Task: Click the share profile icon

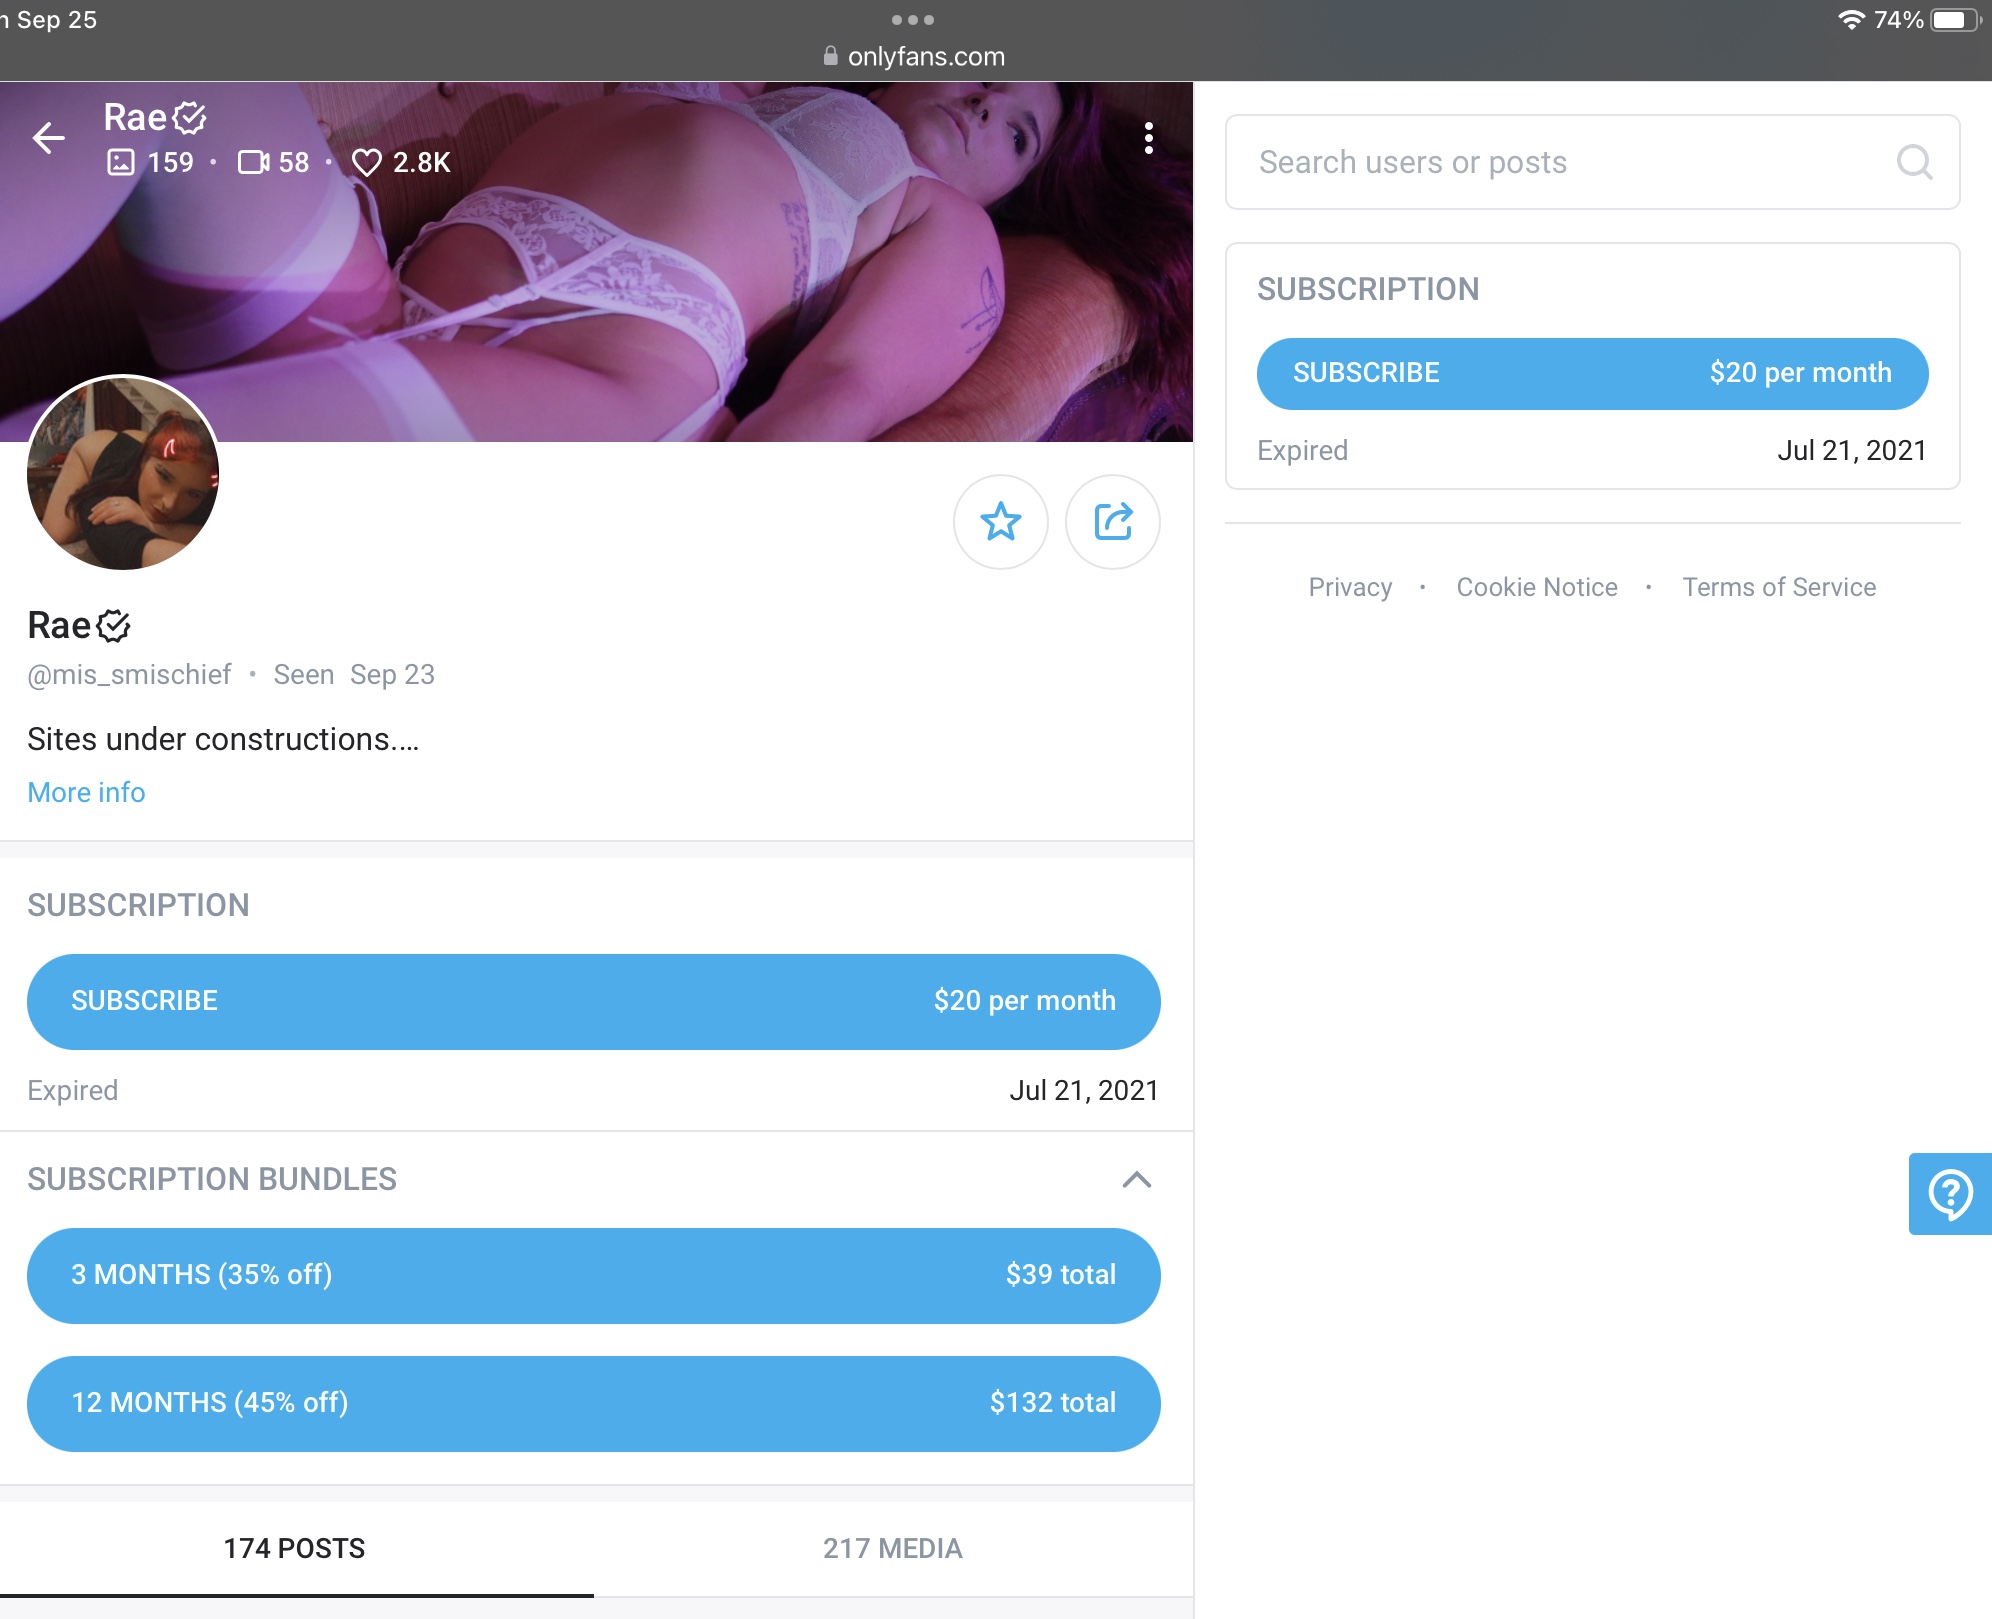Action: click(1112, 522)
